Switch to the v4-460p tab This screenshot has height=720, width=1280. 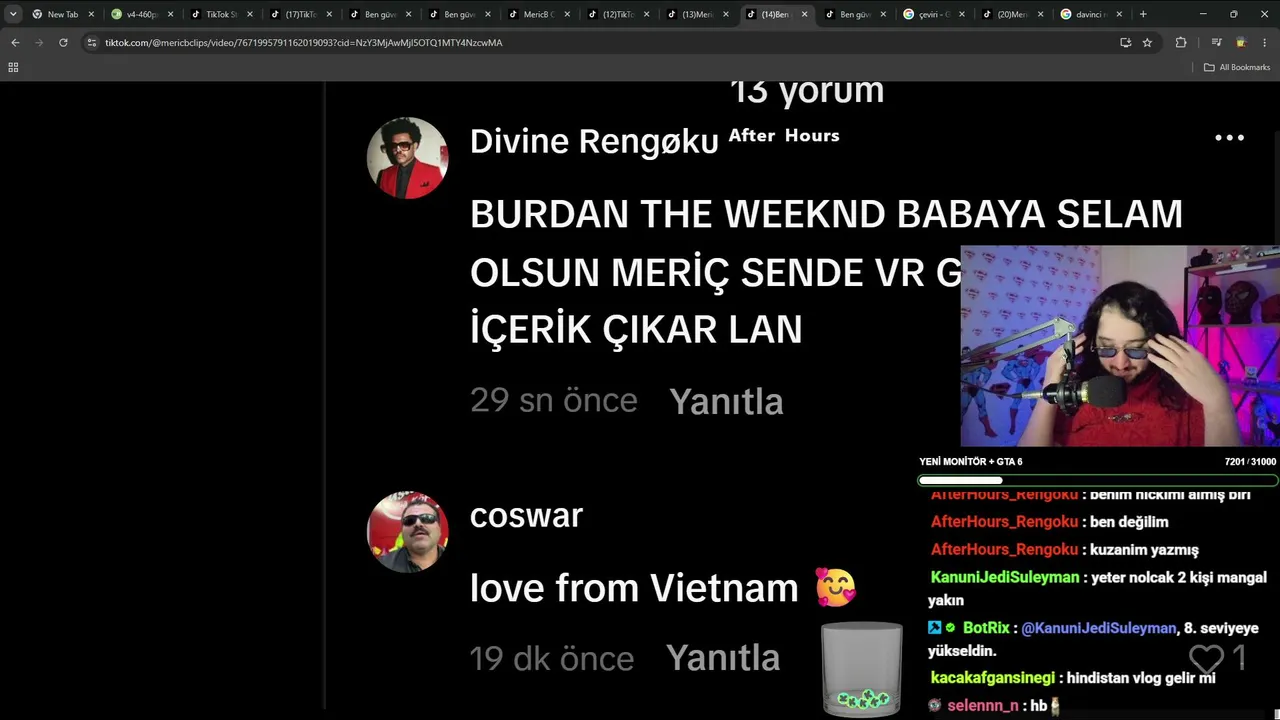[x=142, y=14]
